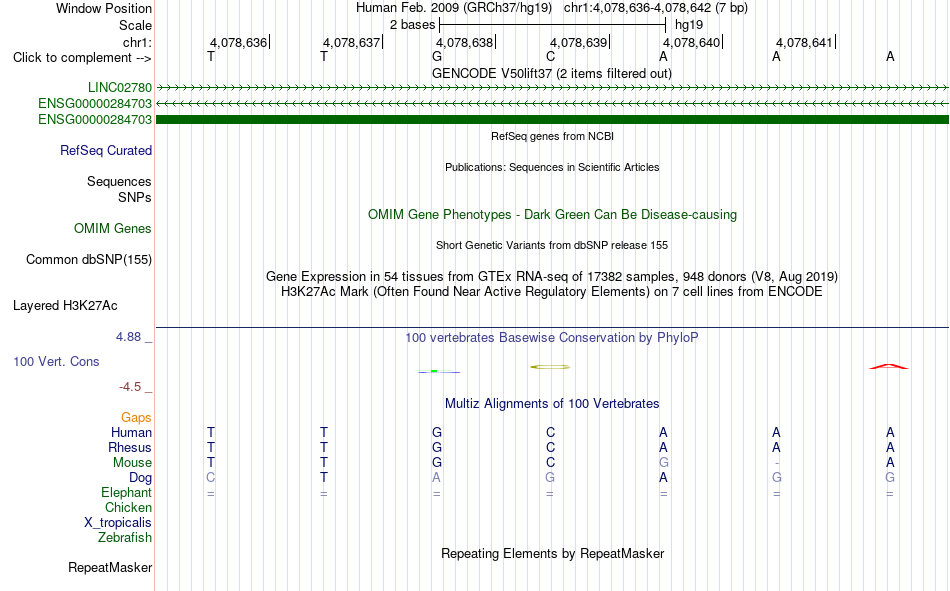
Task: Click the 100 Vert. Cons track label
Action: click(56, 361)
